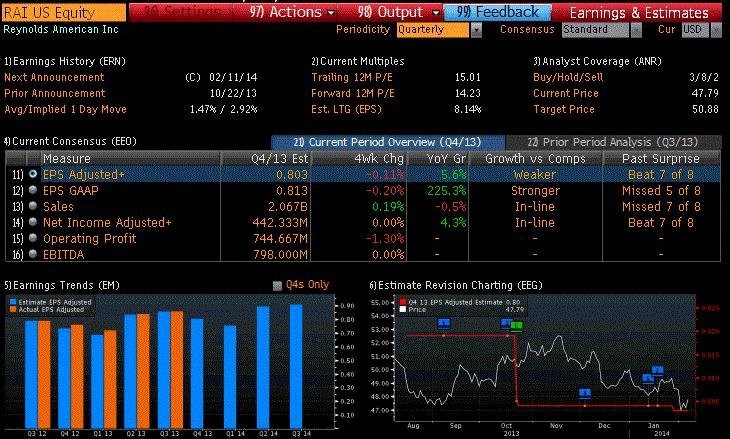The image size is (730, 439).
Task: Open the dimmed 96) Settings menu
Action: [x=182, y=12]
